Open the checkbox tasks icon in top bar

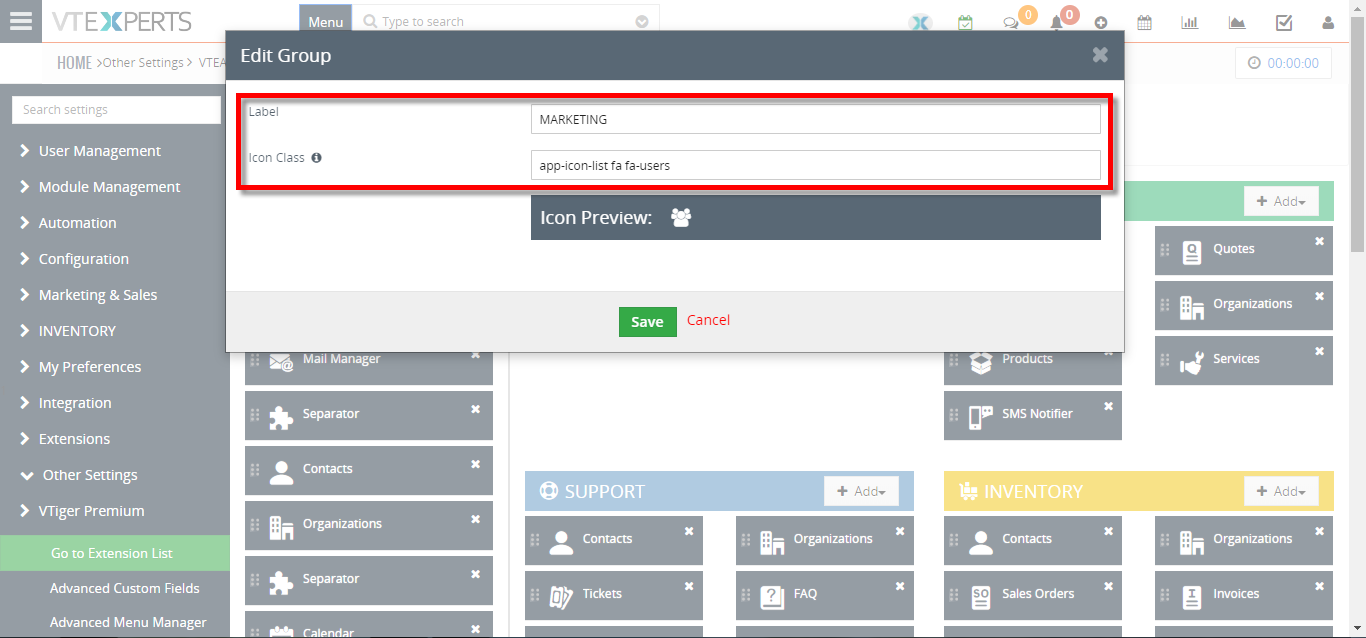pyautogui.click(x=1284, y=22)
